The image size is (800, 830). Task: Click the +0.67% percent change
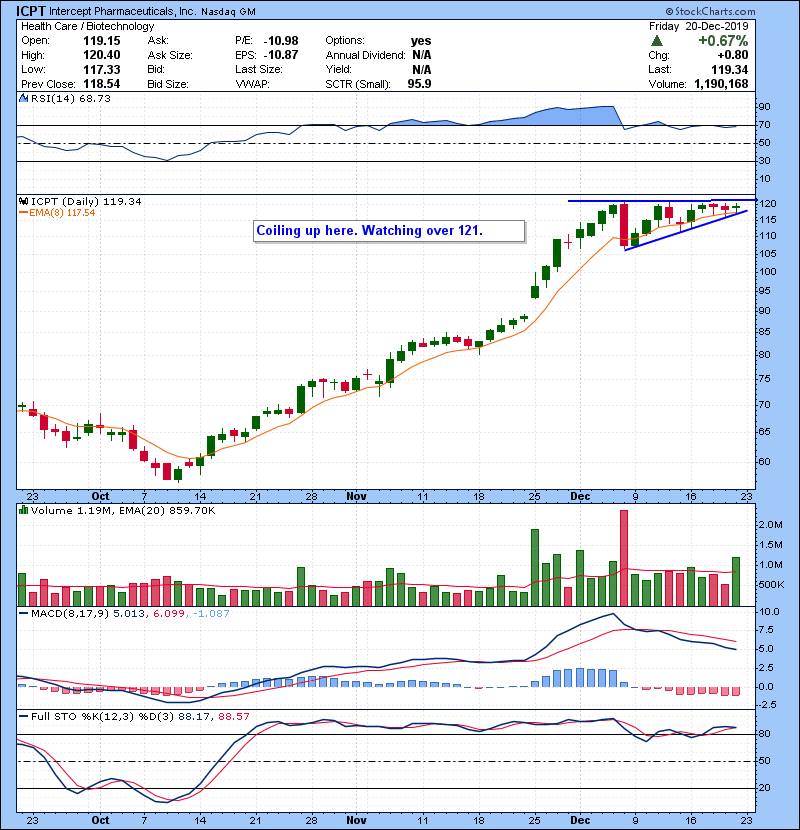[x=723, y=41]
